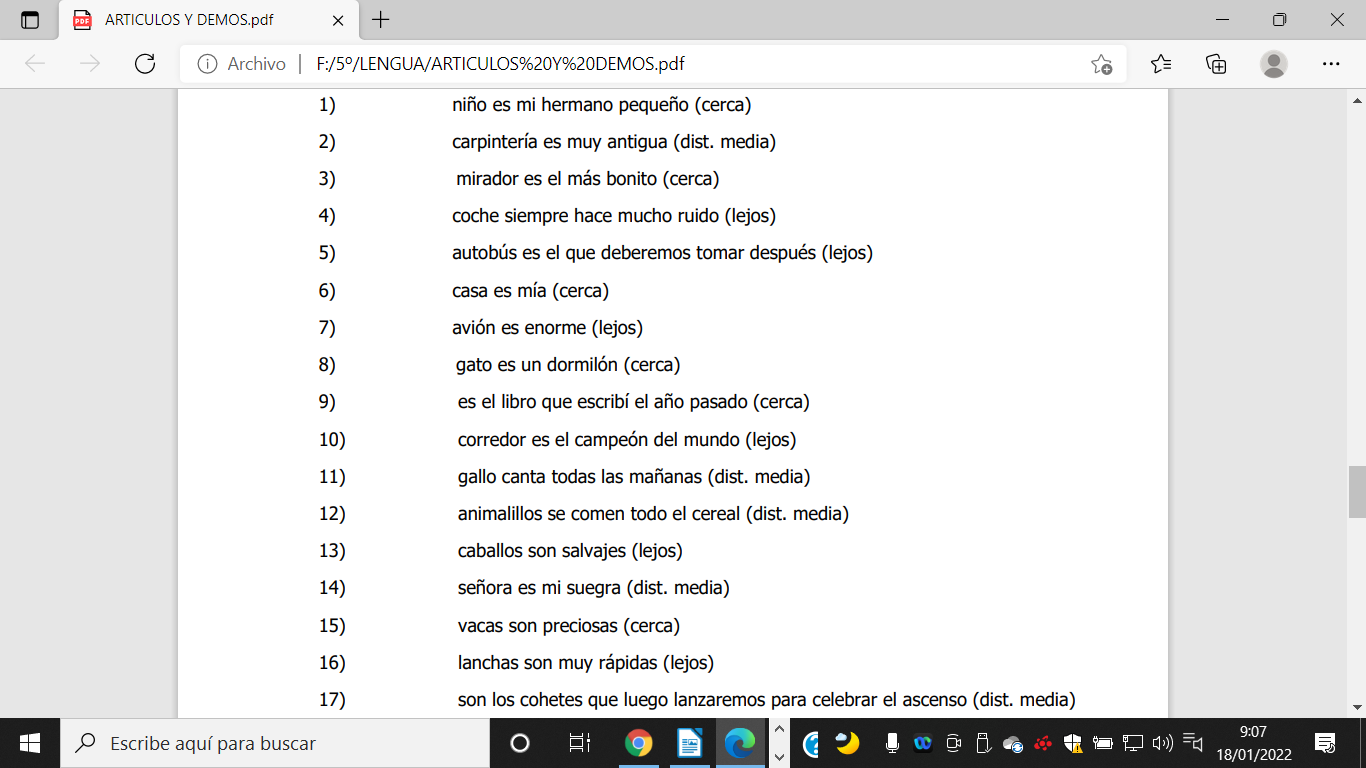
Task: Open Cortana circle icon
Action: pos(519,743)
